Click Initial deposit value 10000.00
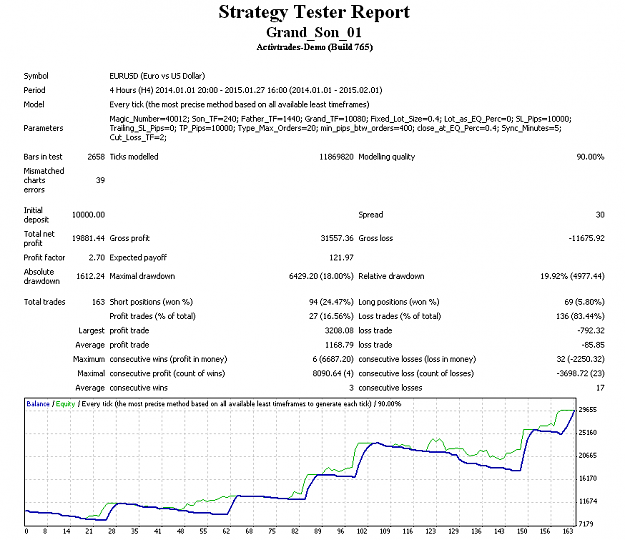This screenshot has width=625, height=540. (x=88, y=215)
